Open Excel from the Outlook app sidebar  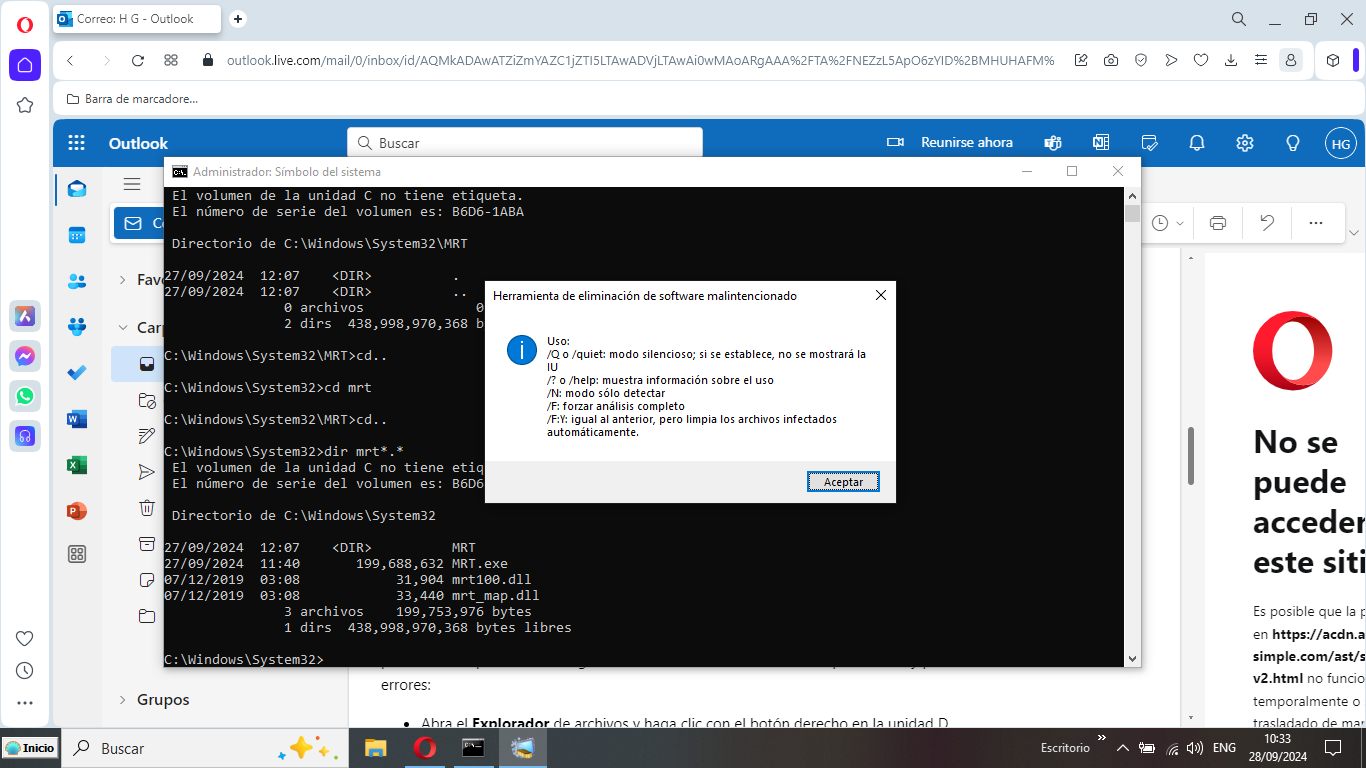(x=77, y=464)
